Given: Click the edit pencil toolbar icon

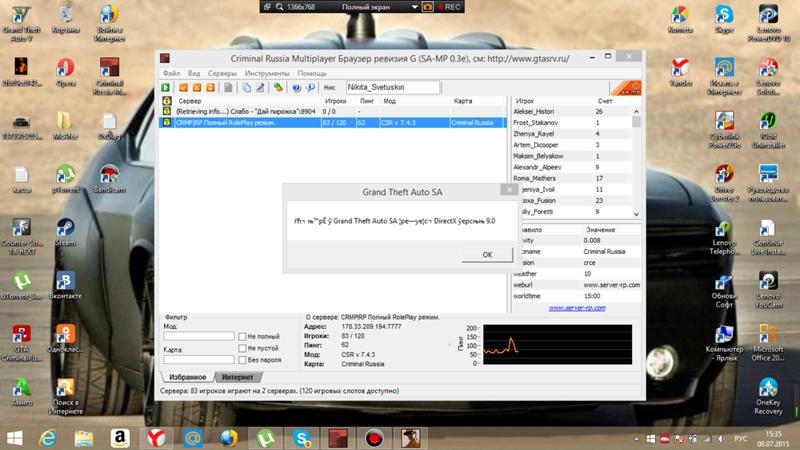Looking at the screenshot, I should (260, 88).
